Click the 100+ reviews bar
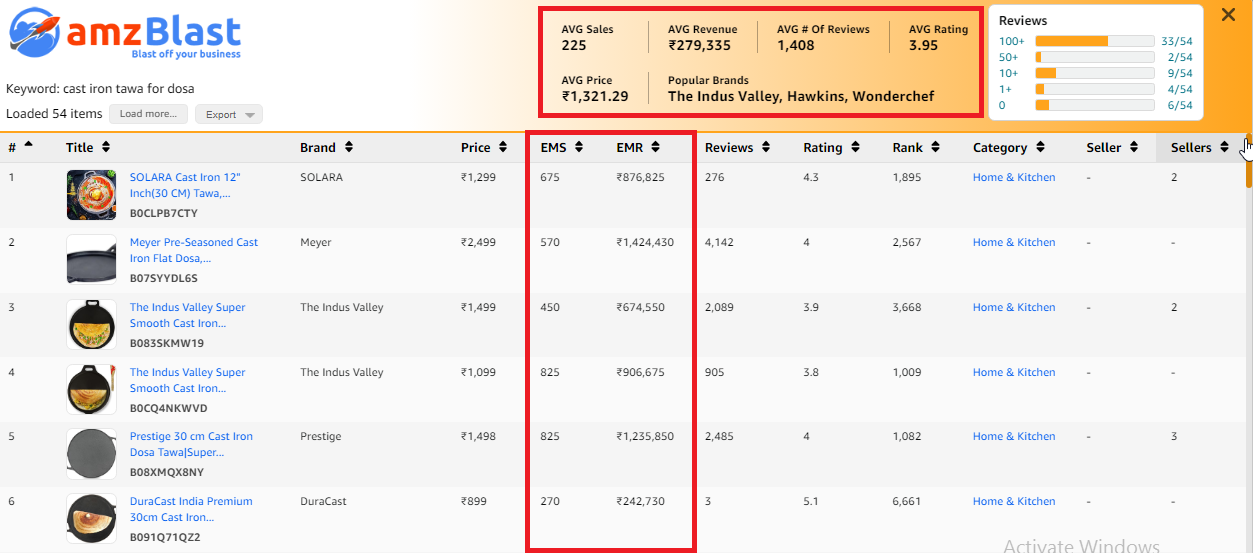This screenshot has height=553, width=1253. click(x=1095, y=41)
